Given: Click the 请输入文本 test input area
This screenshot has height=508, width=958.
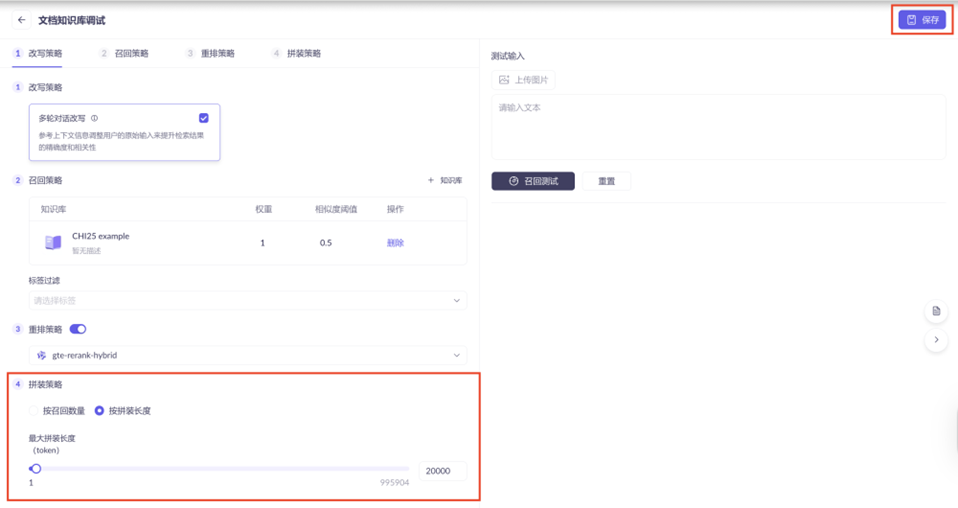Looking at the screenshot, I should (718, 127).
